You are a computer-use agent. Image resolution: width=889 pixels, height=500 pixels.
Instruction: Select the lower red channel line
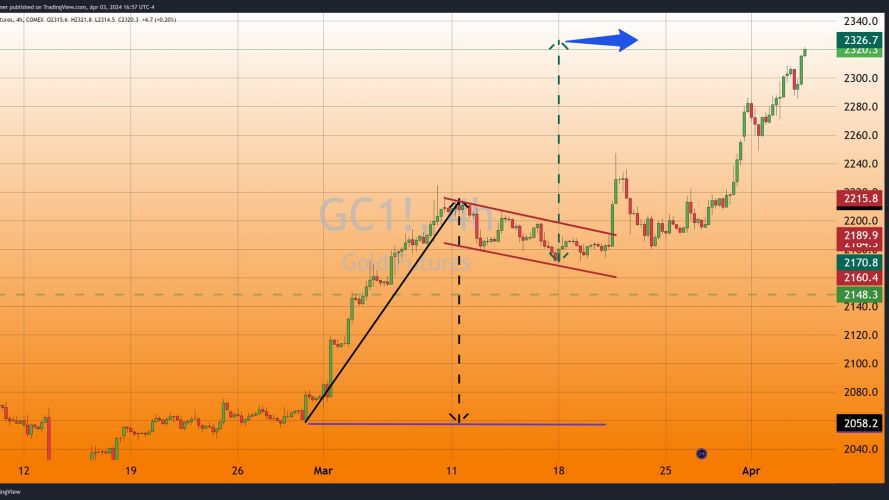[530, 260]
